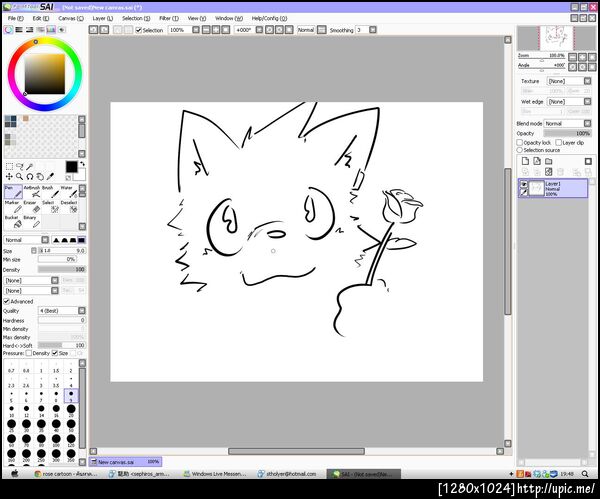Image resolution: width=600 pixels, height=499 pixels.
Task: Switch to New canvas.sai document tab
Action: tap(126, 462)
